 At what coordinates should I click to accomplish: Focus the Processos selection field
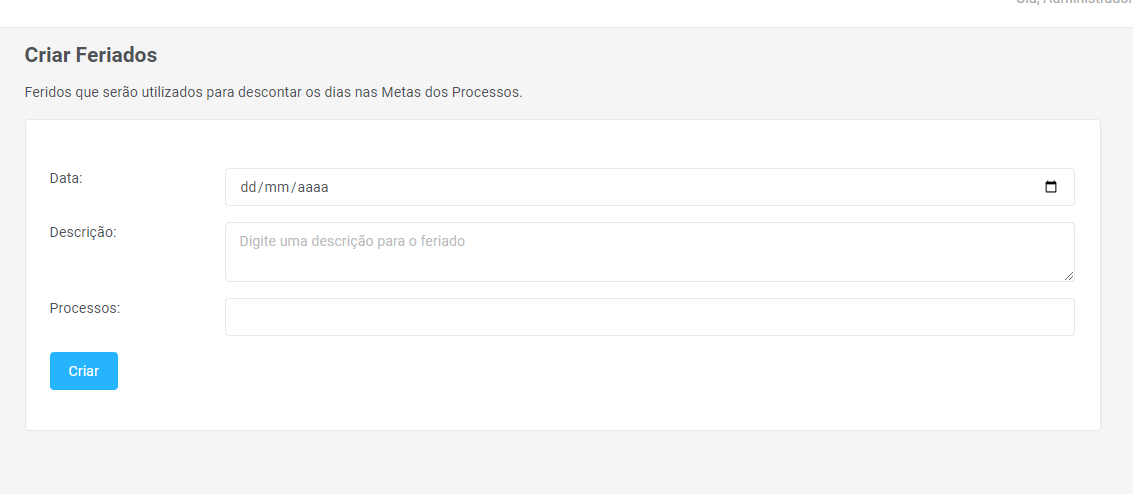[x=649, y=317]
